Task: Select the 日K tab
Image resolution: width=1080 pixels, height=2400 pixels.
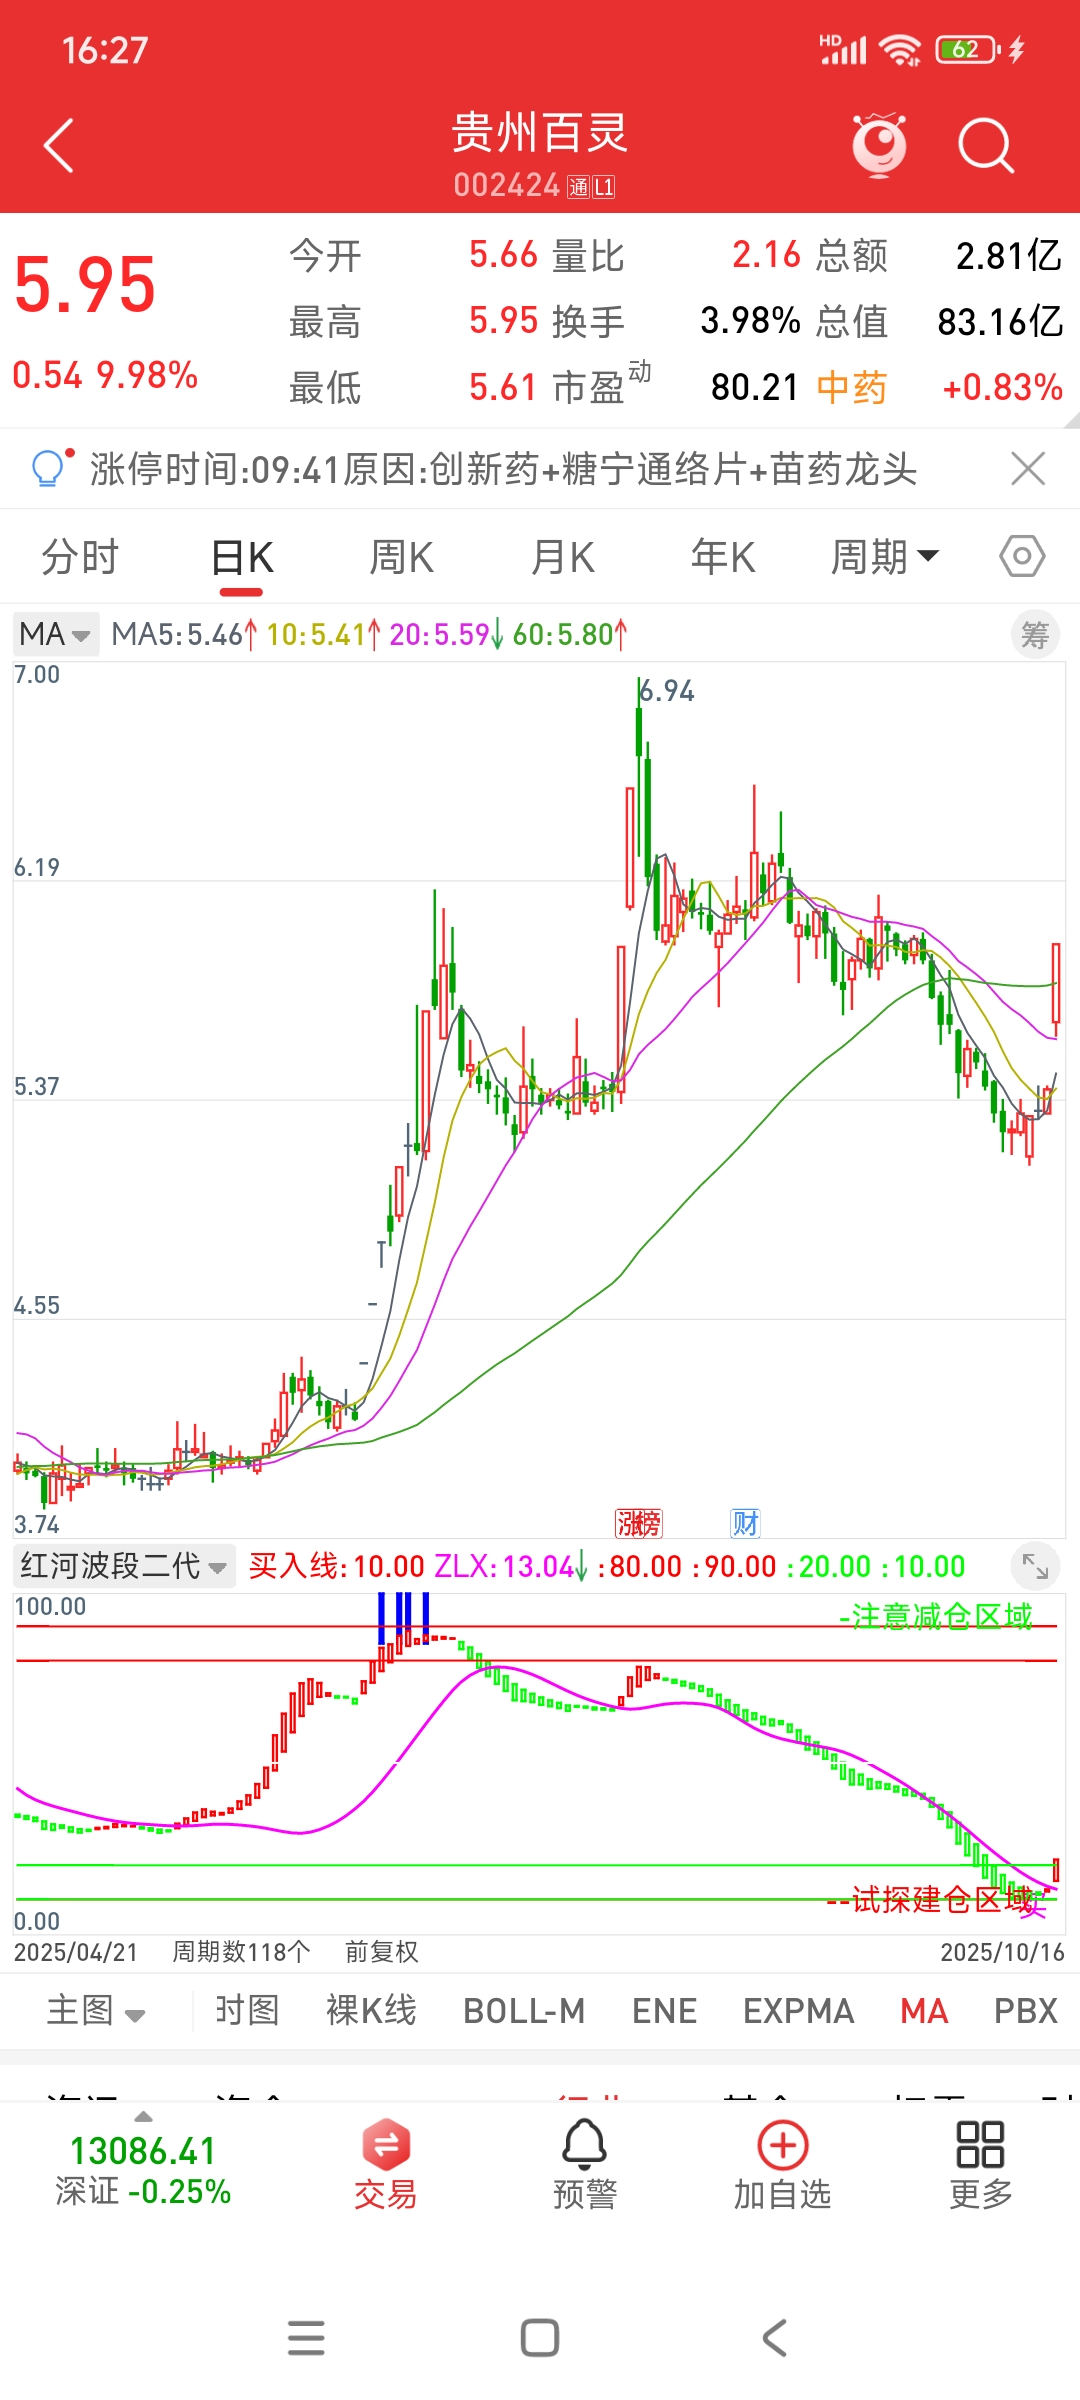Action: tap(242, 557)
